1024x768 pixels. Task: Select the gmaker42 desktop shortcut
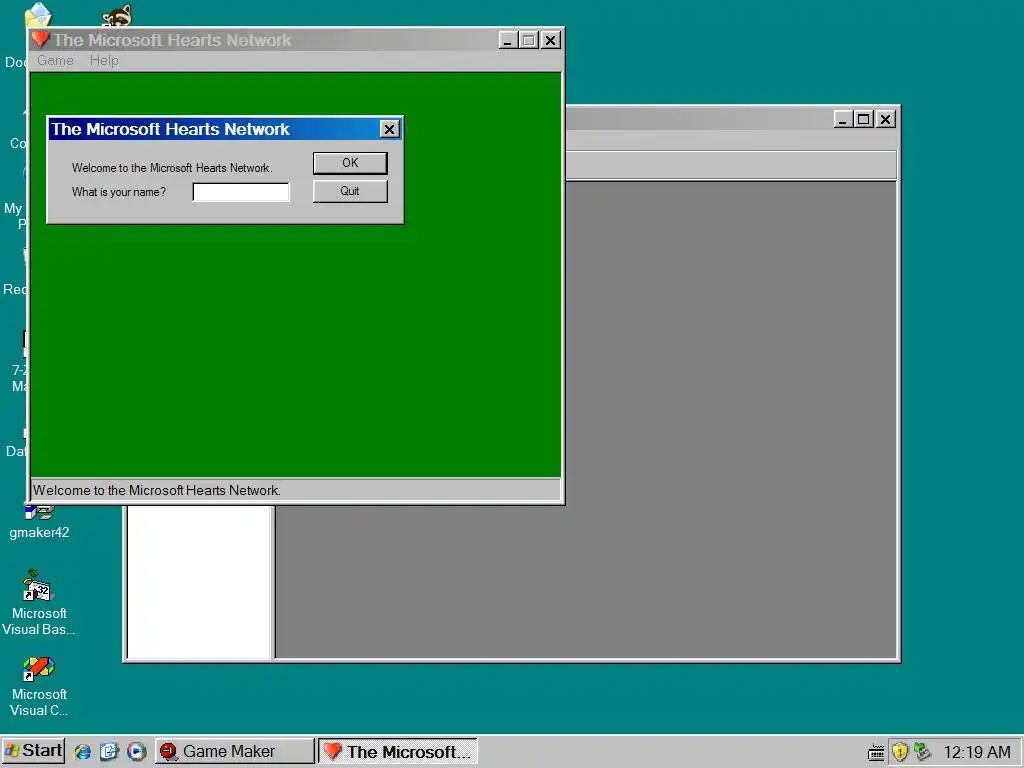[x=39, y=522]
